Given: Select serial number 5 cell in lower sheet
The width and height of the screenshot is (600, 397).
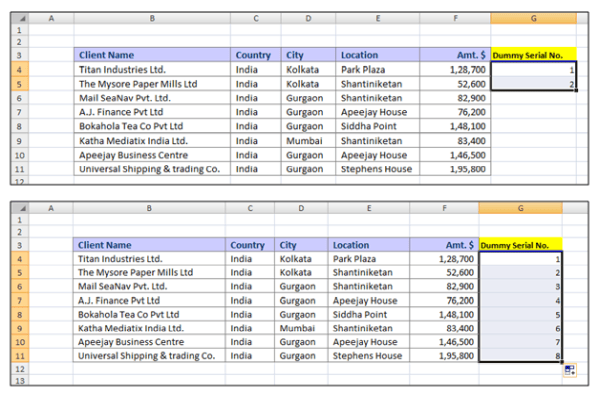Looking at the screenshot, I should tap(520, 314).
